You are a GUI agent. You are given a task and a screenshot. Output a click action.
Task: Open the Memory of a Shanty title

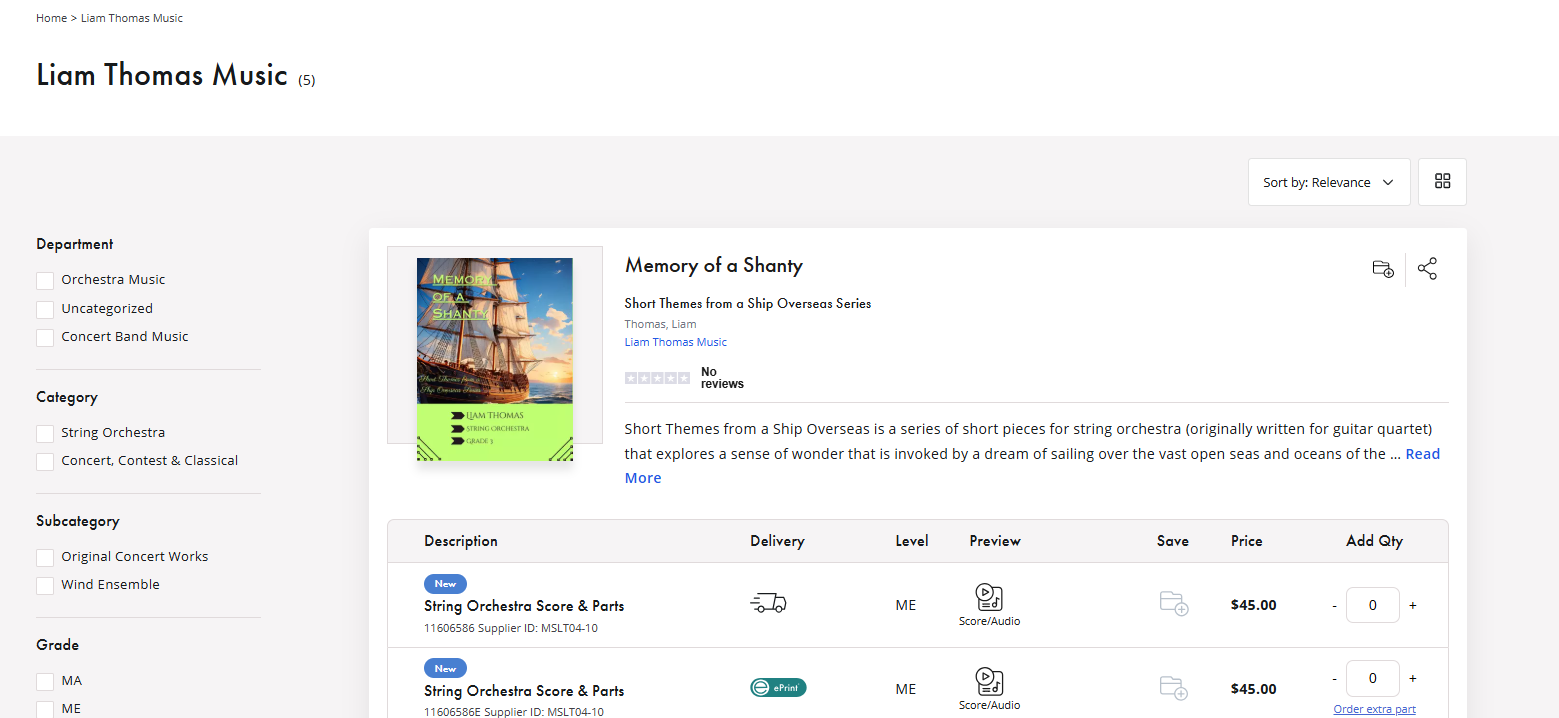(x=714, y=265)
